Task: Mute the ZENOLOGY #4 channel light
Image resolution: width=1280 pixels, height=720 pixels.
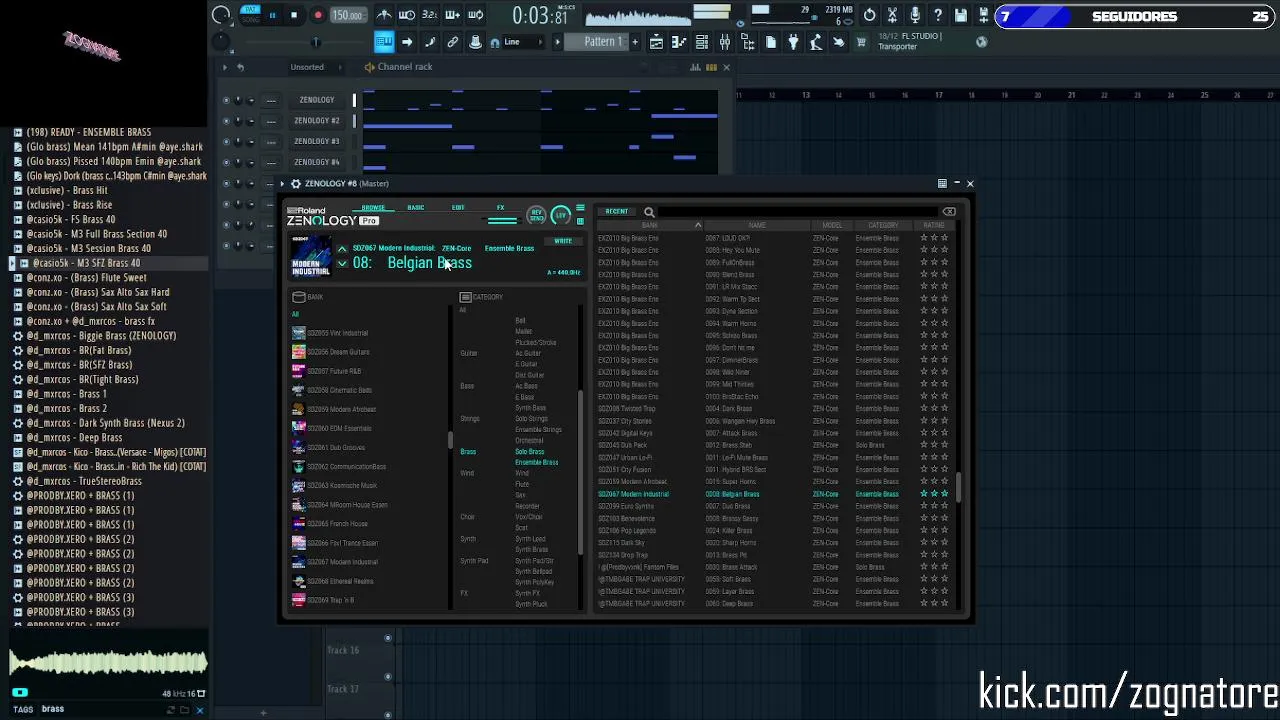Action: [226, 162]
